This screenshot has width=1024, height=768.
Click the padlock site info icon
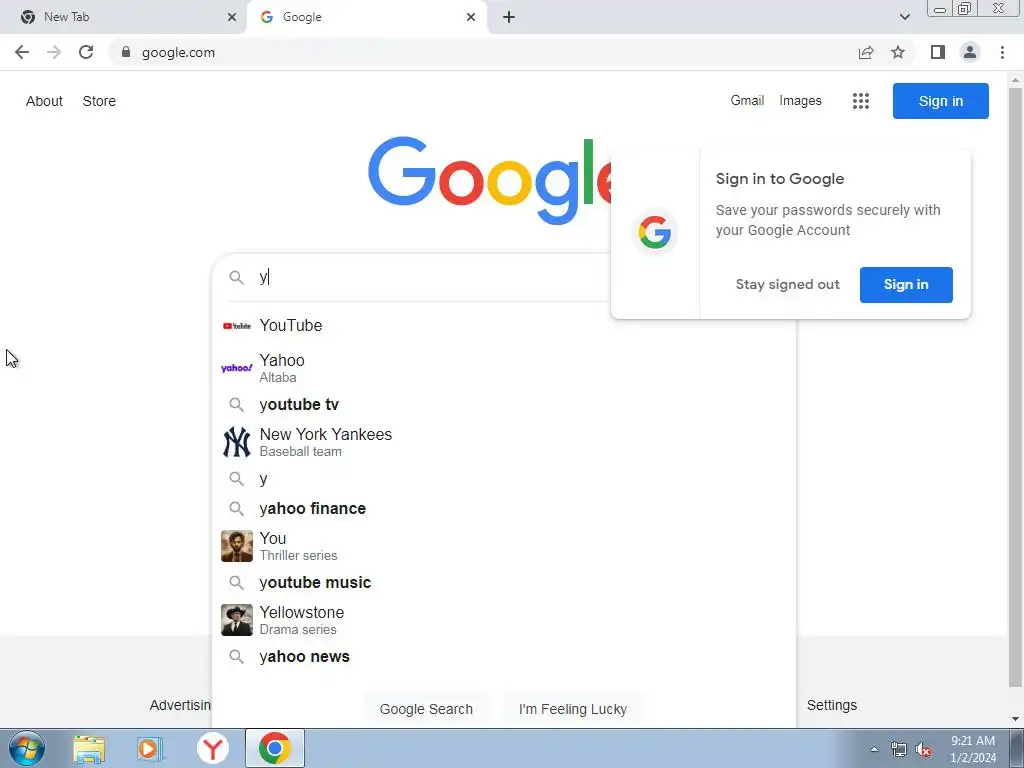(x=126, y=52)
